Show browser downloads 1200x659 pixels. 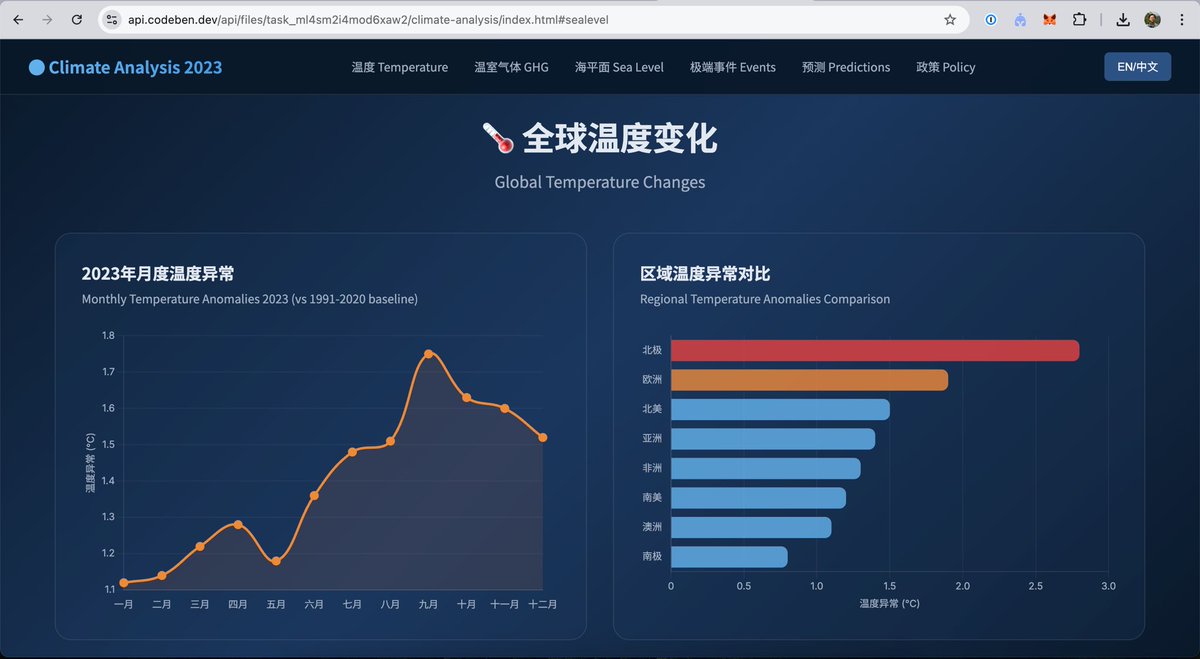(x=1123, y=20)
